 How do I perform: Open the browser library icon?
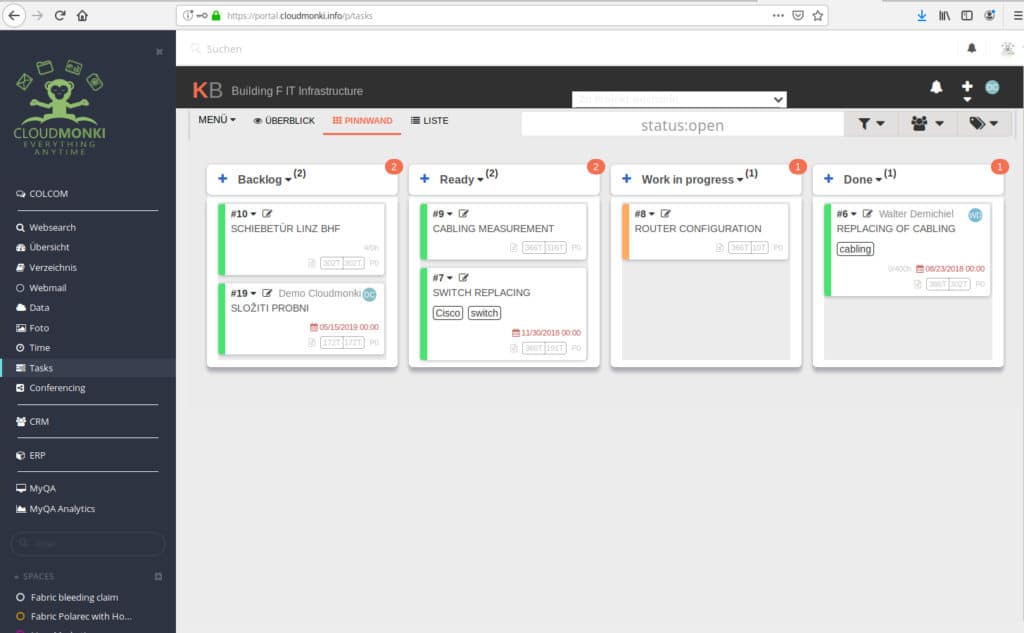pos(944,15)
